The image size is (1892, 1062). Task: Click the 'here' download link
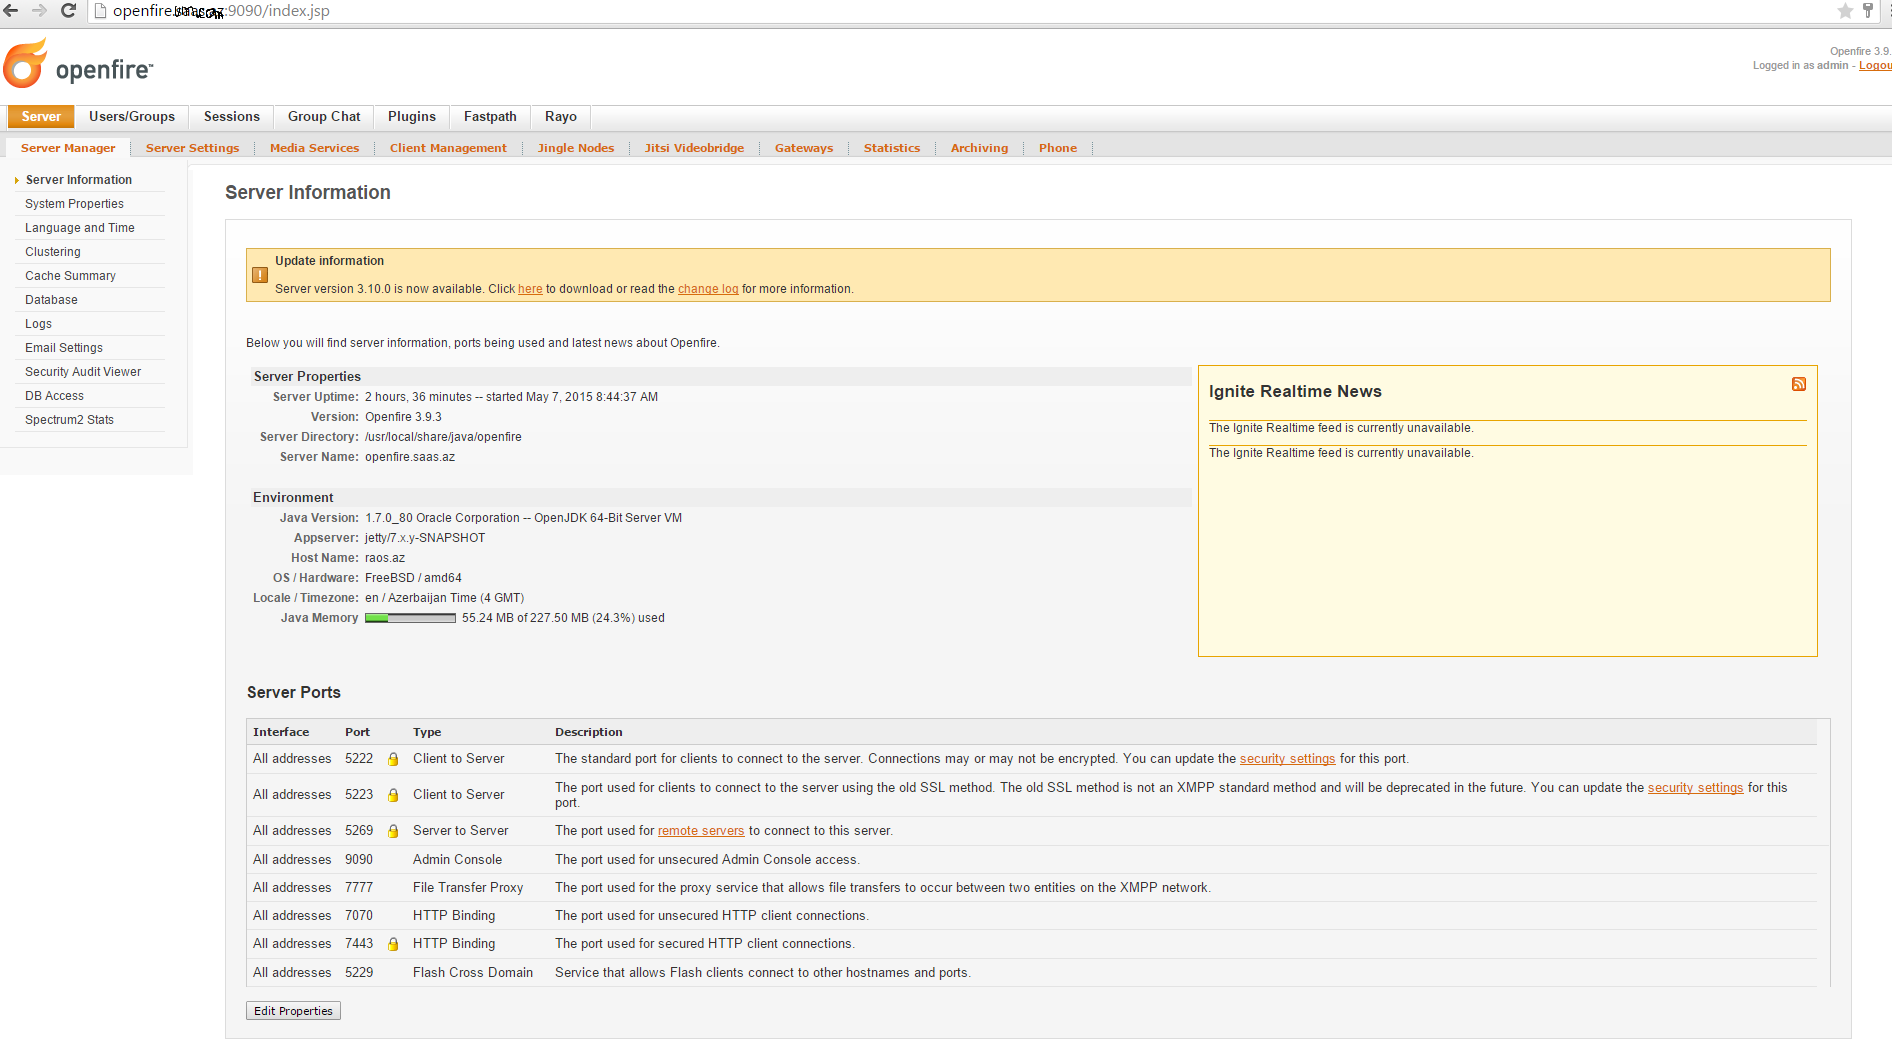click(530, 289)
